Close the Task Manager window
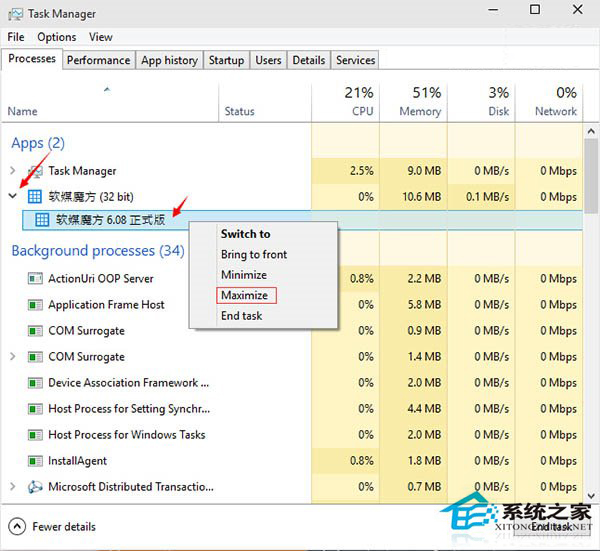This screenshot has height=551, width=600. 578,10
